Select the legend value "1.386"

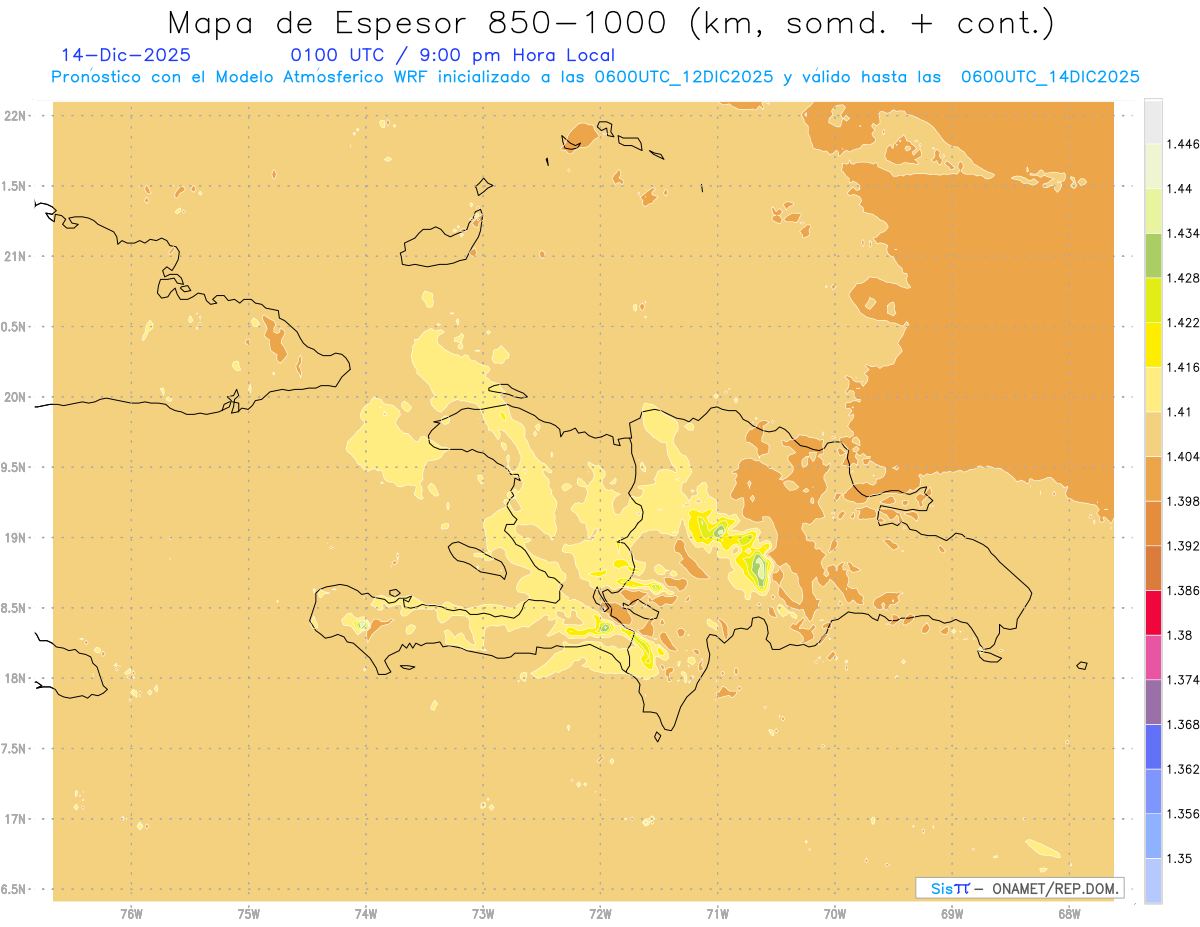pos(1183,591)
